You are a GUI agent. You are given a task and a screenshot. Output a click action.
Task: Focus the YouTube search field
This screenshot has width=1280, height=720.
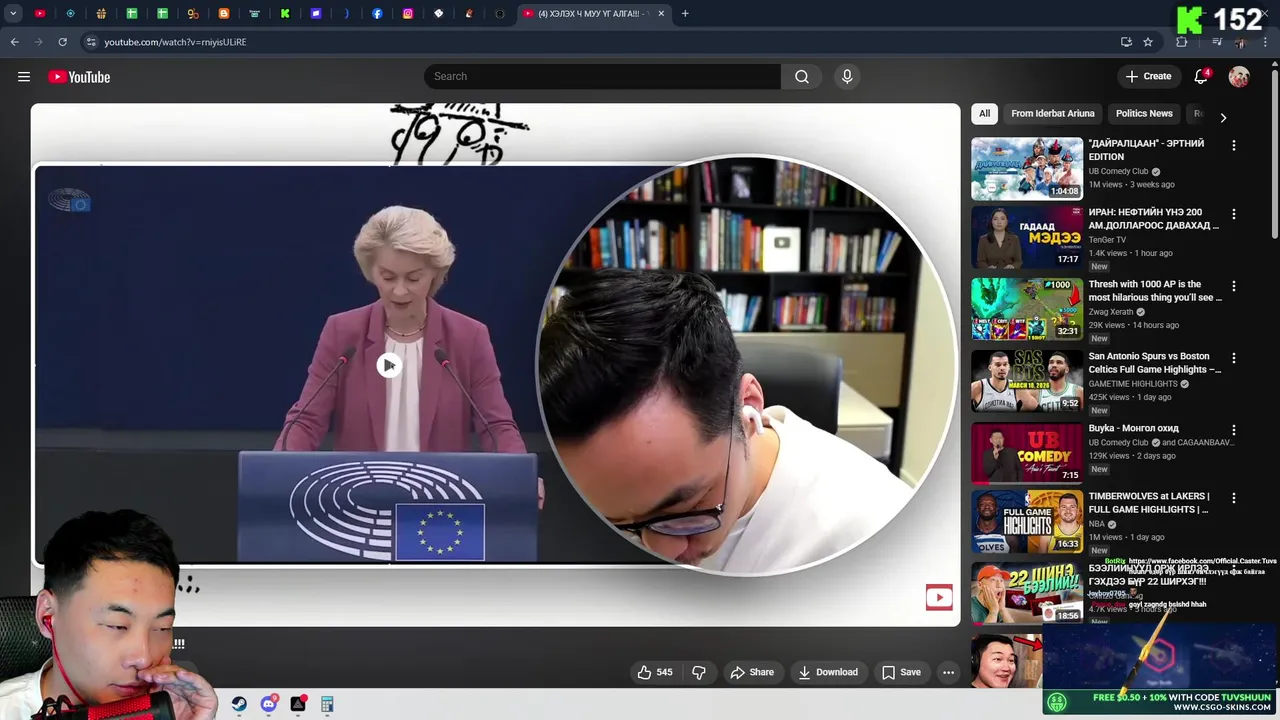602,77
